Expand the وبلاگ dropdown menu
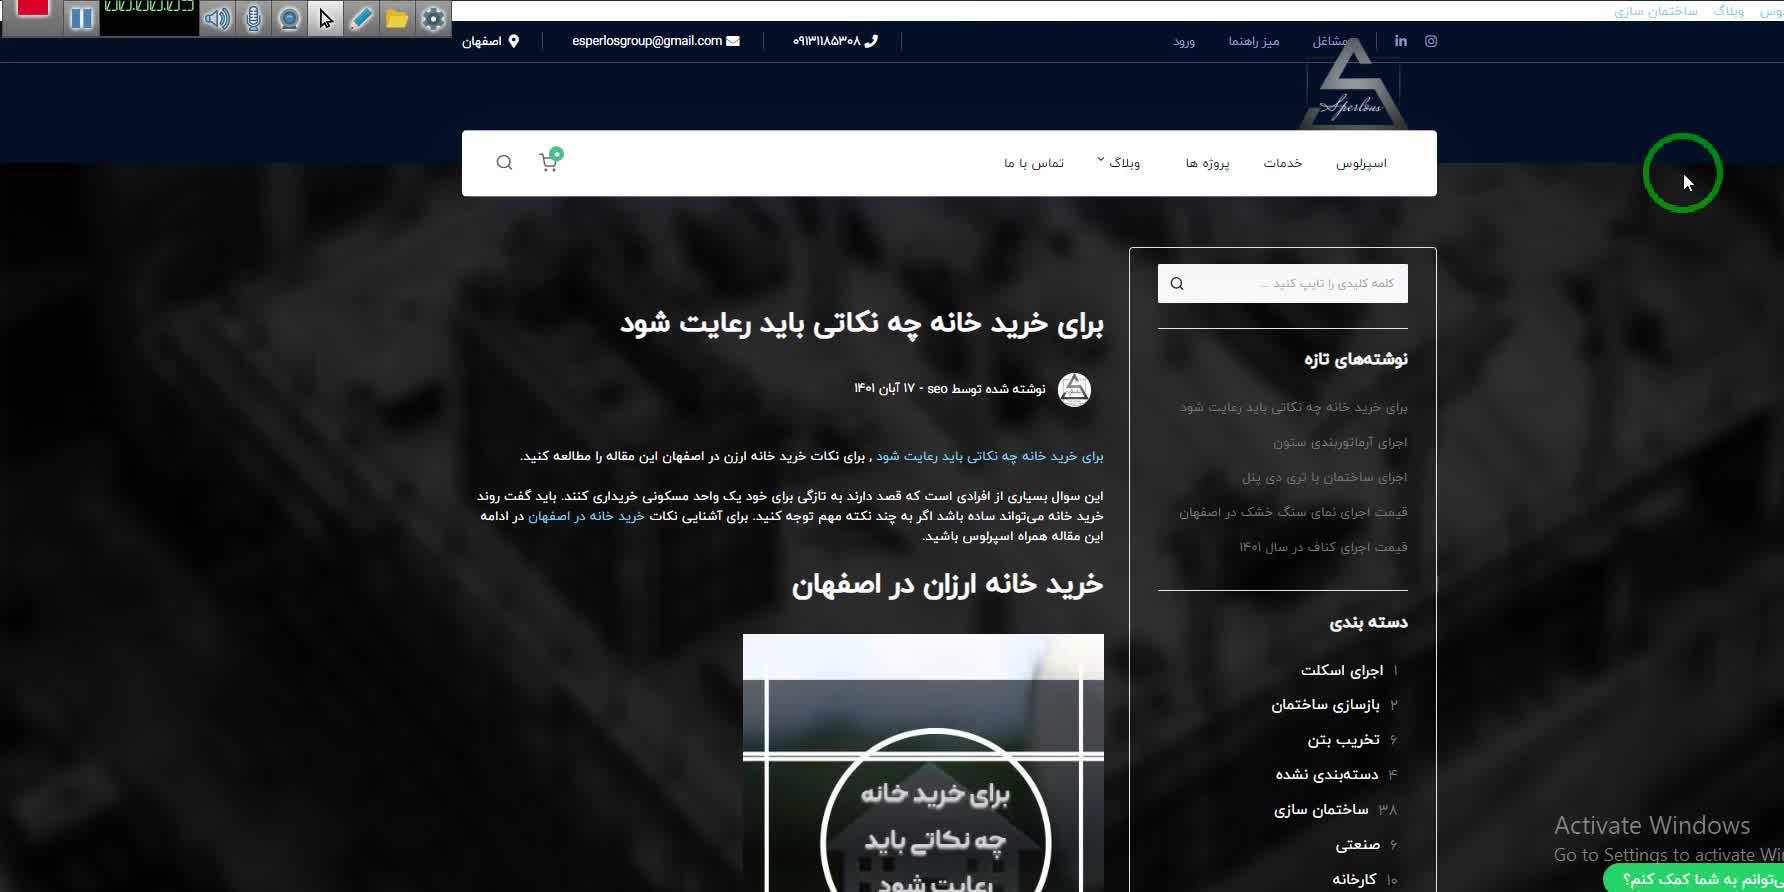The width and height of the screenshot is (1784, 892). pyautogui.click(x=1119, y=162)
